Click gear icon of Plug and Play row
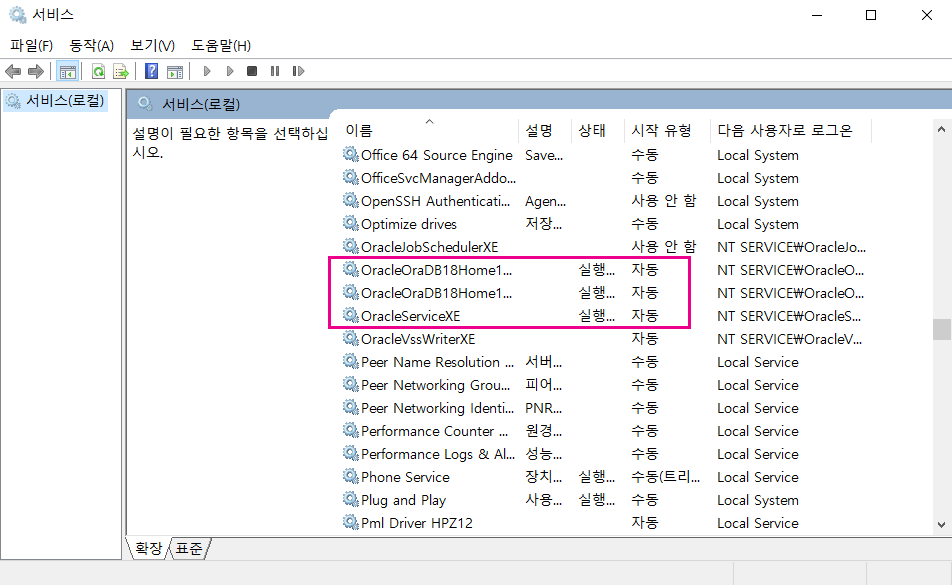This screenshot has height=585, width=952. 350,499
